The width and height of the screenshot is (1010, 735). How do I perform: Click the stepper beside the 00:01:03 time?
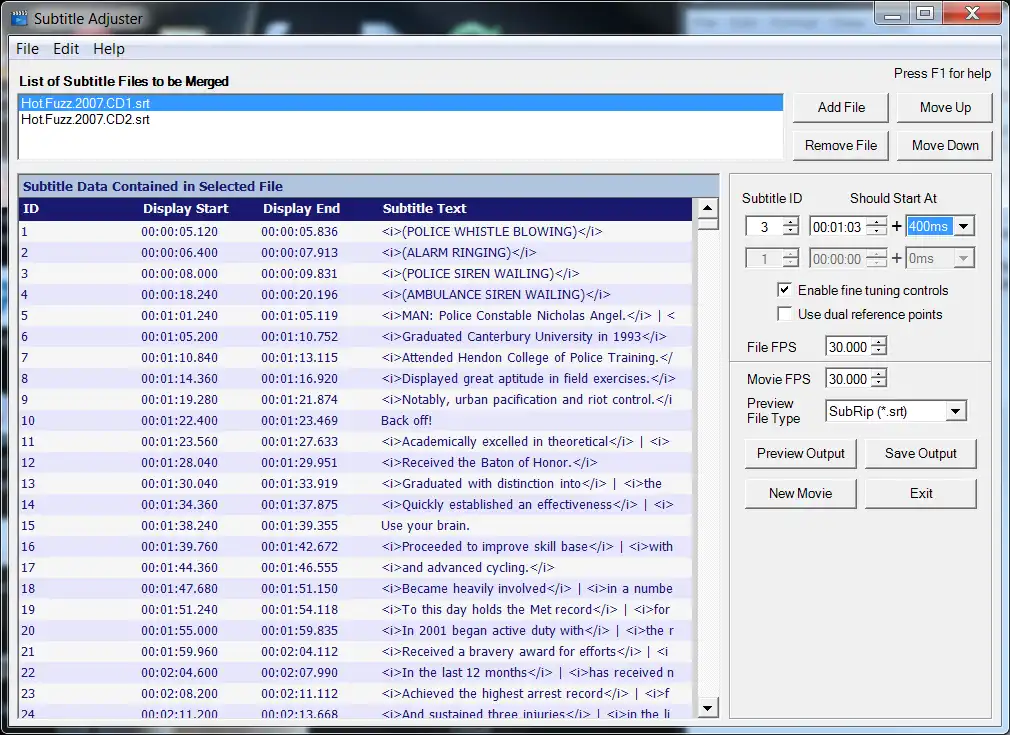[x=876, y=226]
